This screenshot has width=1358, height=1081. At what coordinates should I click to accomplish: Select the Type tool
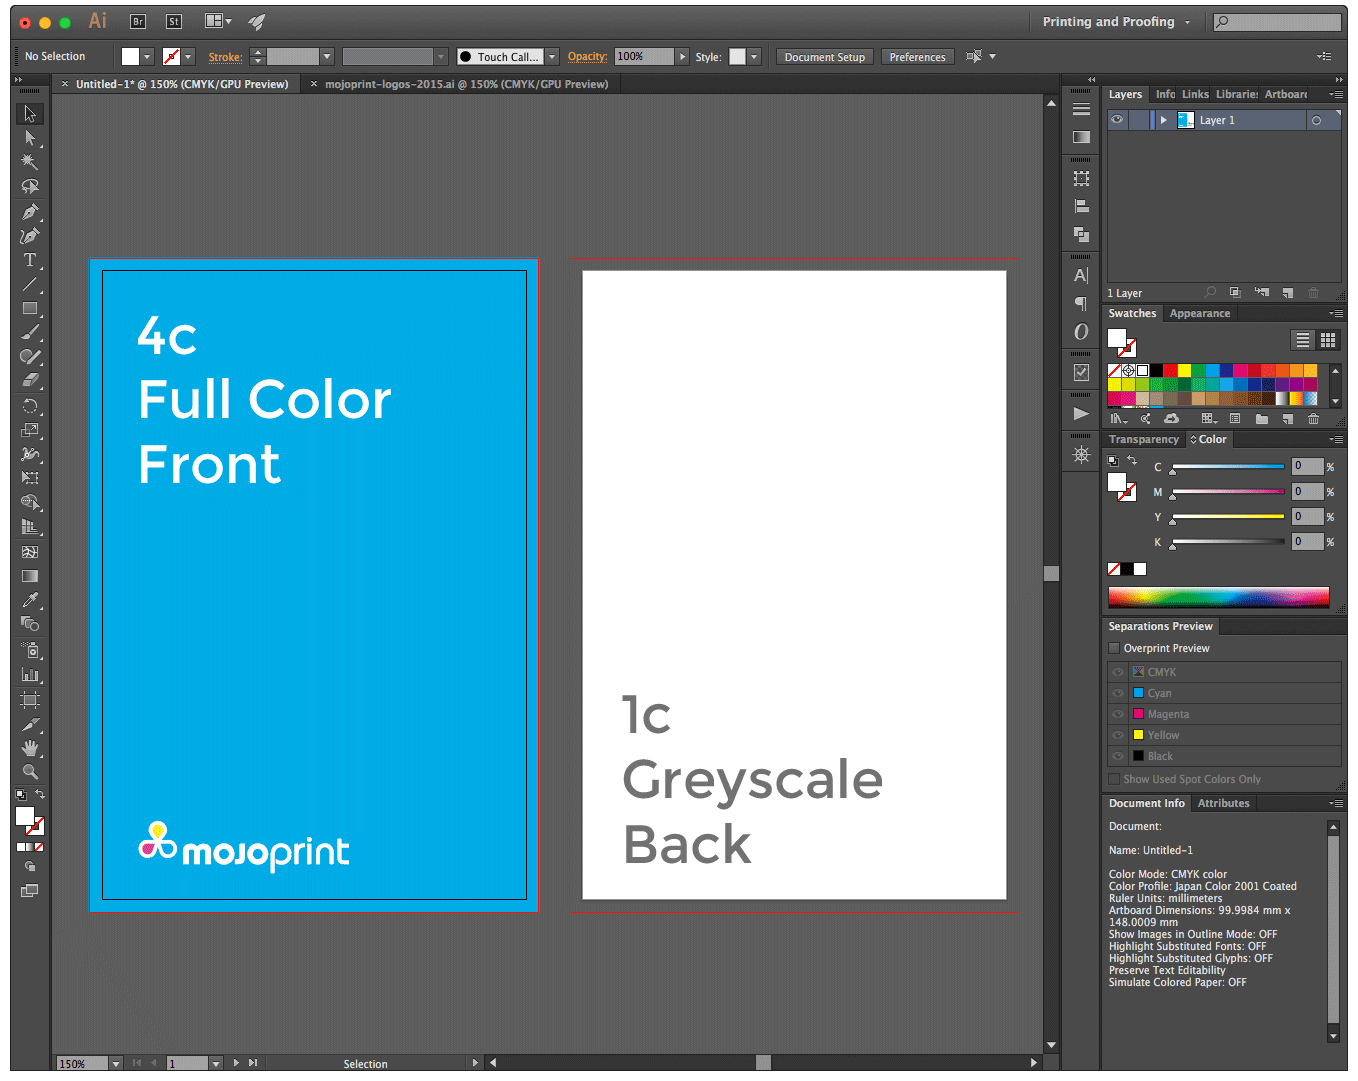point(30,261)
